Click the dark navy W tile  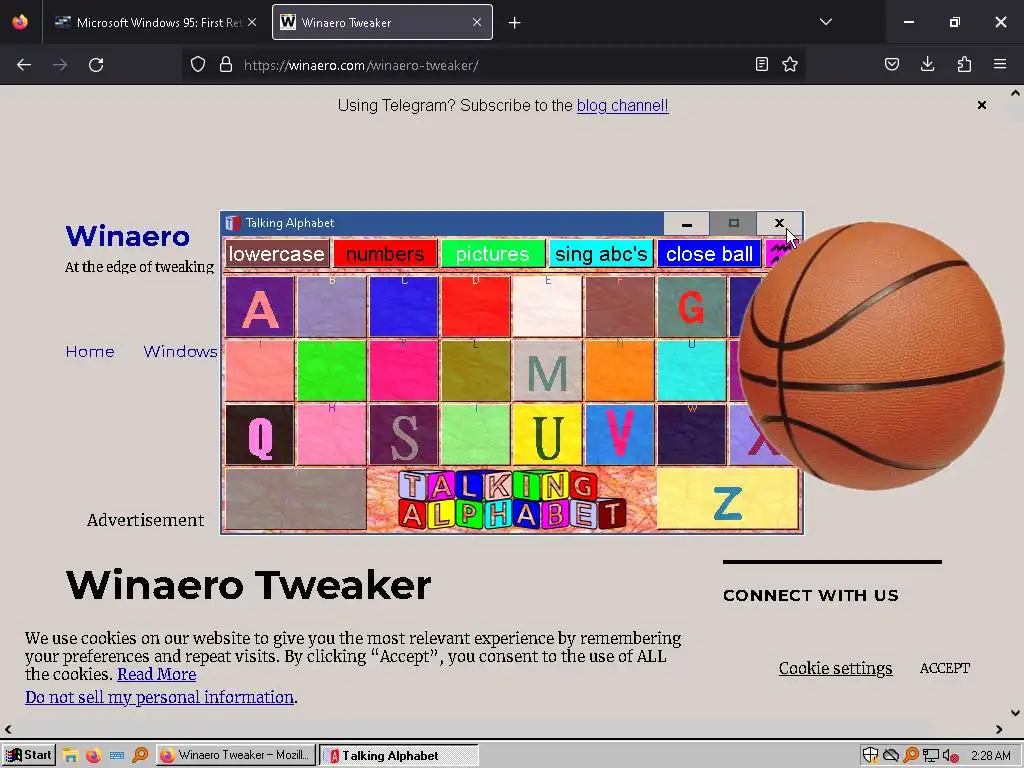point(692,434)
